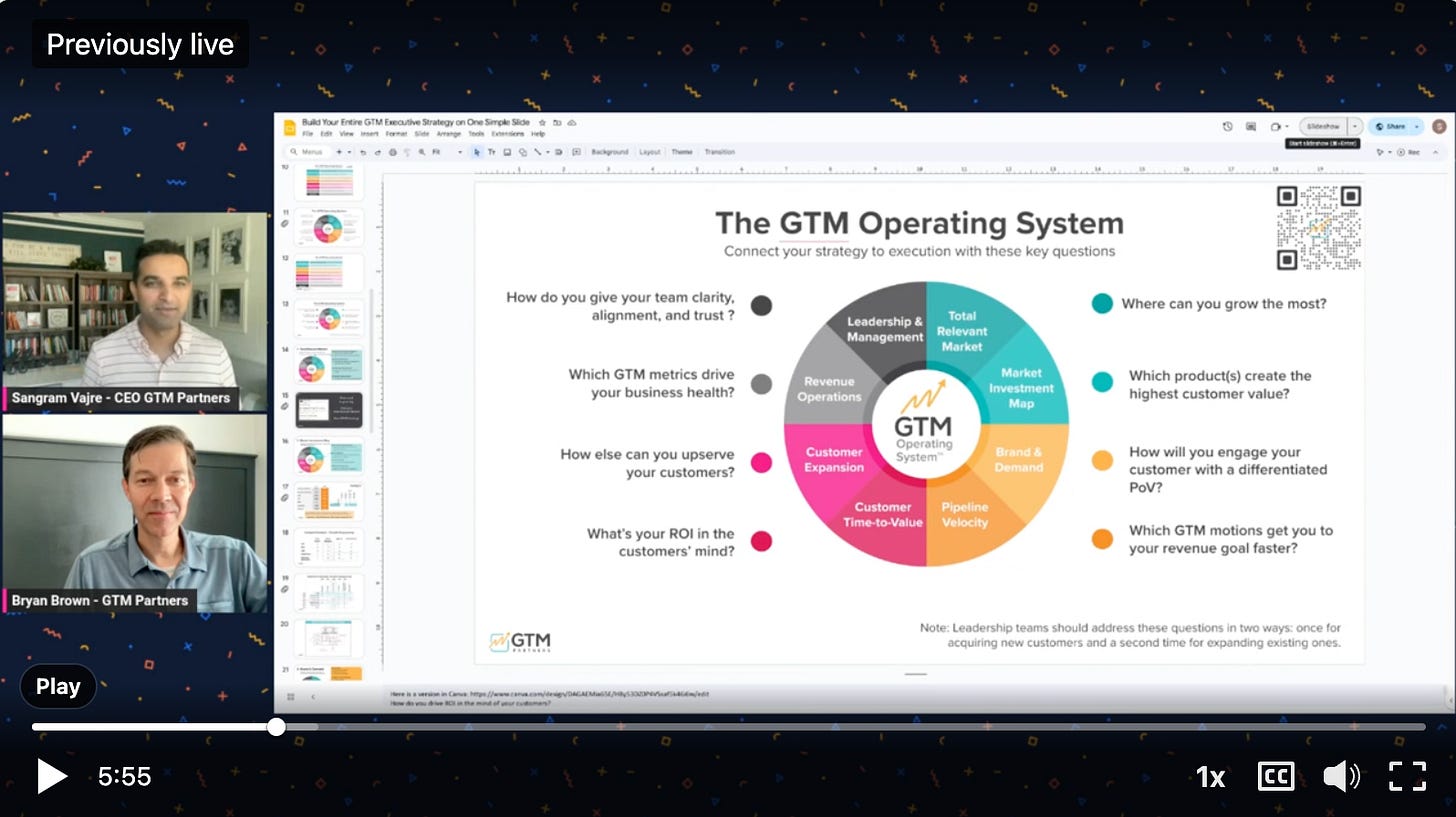
Task: Click the blue Share button
Action: coord(1390,127)
